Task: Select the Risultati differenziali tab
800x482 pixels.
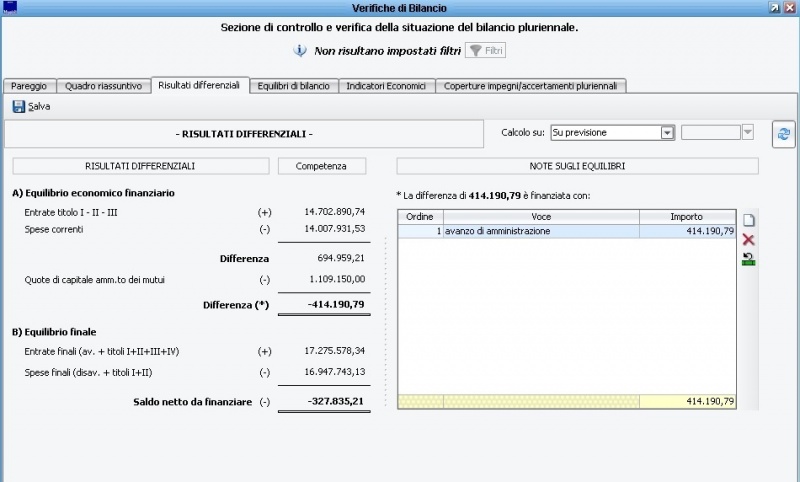Action: [199, 85]
